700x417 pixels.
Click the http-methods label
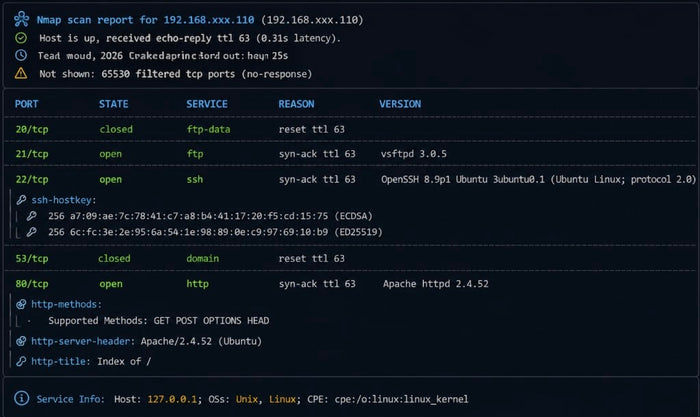(x=66, y=304)
